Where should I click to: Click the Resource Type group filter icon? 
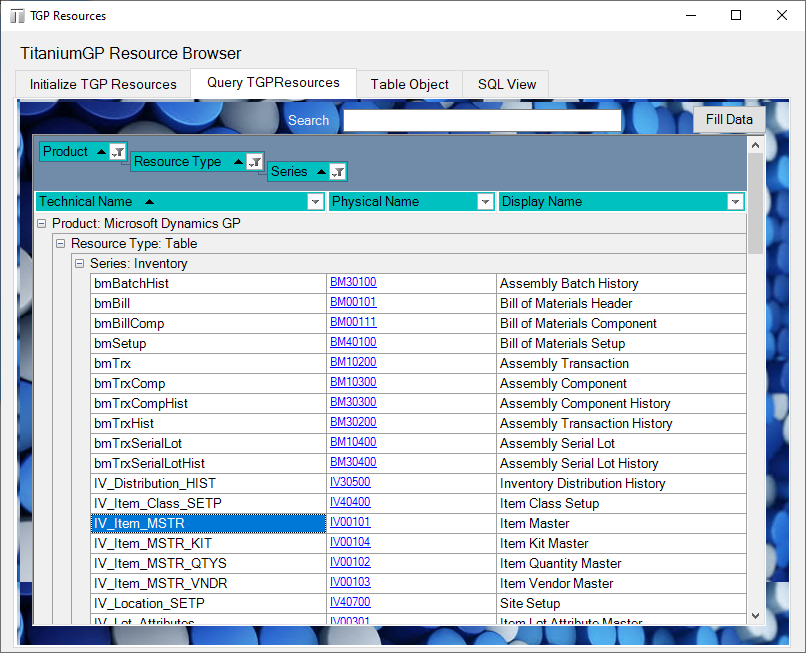[x=255, y=162]
